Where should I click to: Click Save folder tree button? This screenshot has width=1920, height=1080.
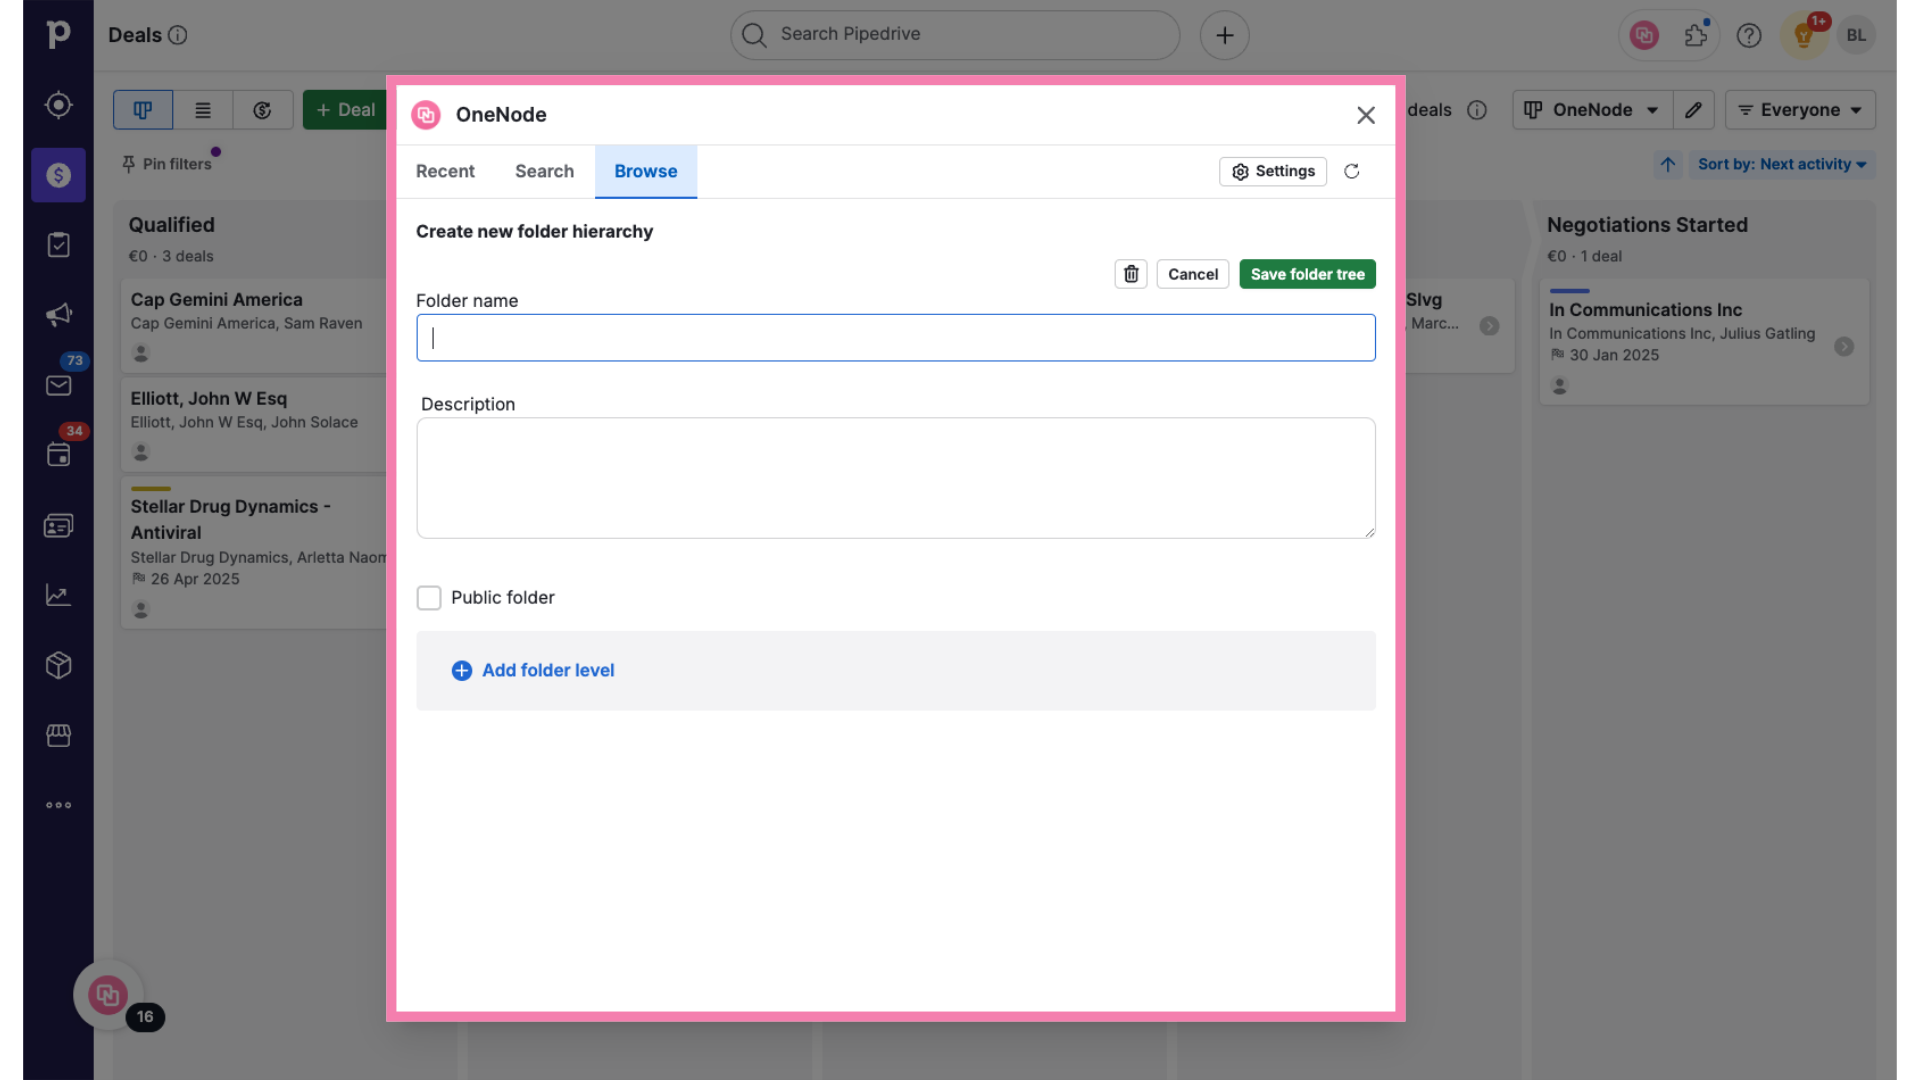click(x=1307, y=274)
